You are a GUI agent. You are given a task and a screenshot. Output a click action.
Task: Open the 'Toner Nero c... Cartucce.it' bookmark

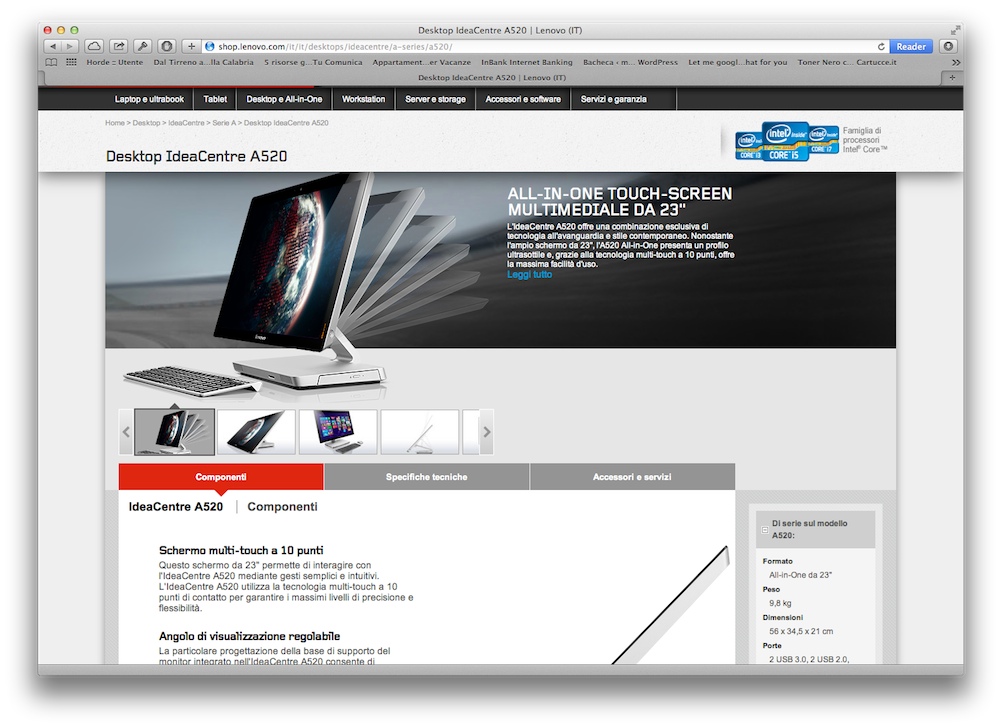point(847,63)
